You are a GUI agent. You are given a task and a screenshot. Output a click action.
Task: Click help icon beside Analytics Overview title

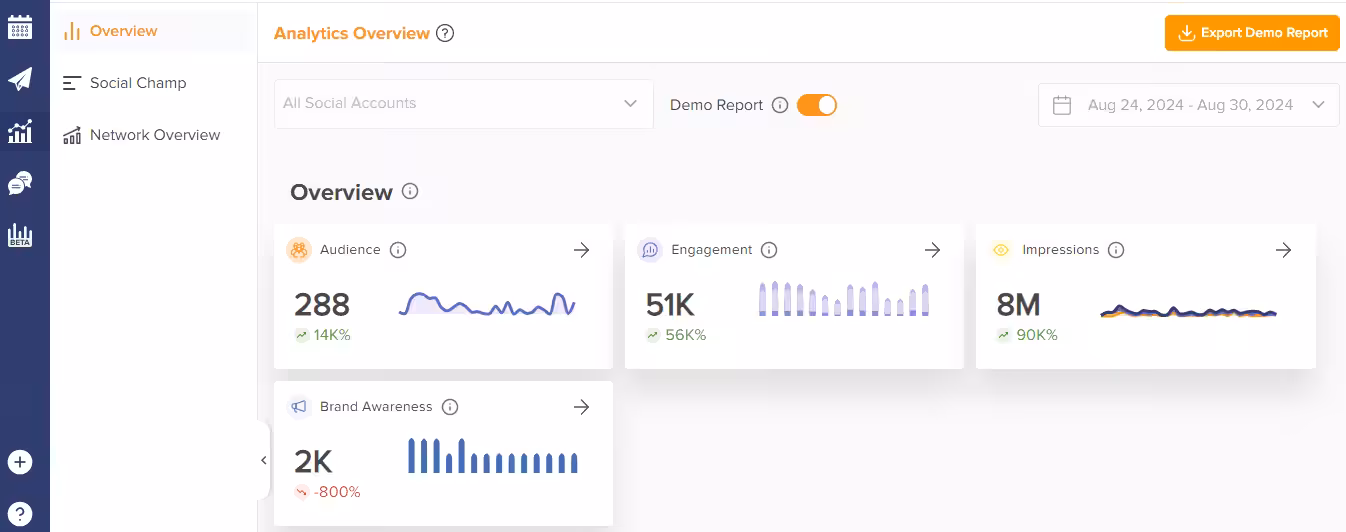click(x=446, y=33)
